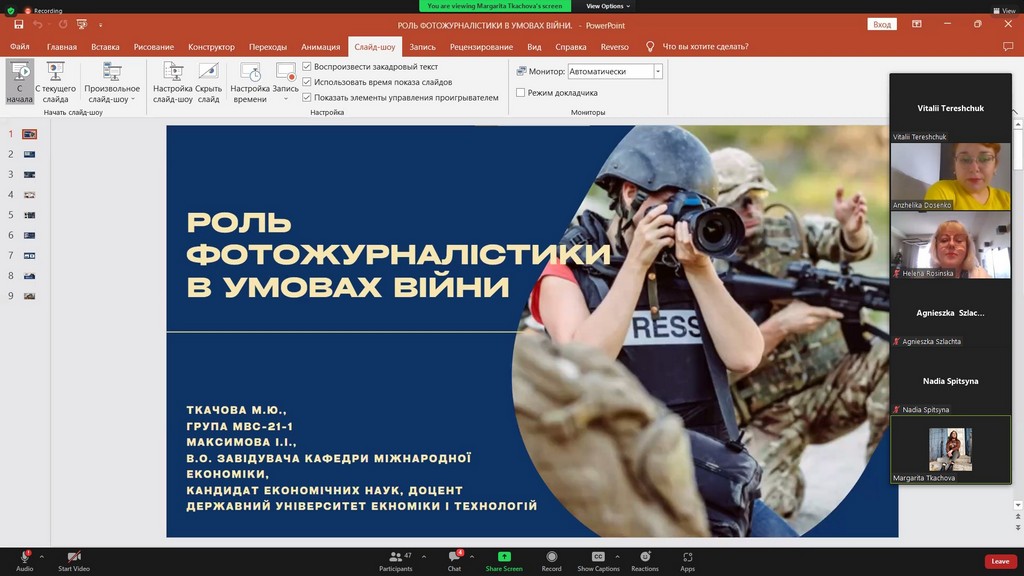This screenshot has width=1024, height=576.
Task: Toggle 'Воспроизвести закадровый текст' checkbox
Action: coord(307,67)
